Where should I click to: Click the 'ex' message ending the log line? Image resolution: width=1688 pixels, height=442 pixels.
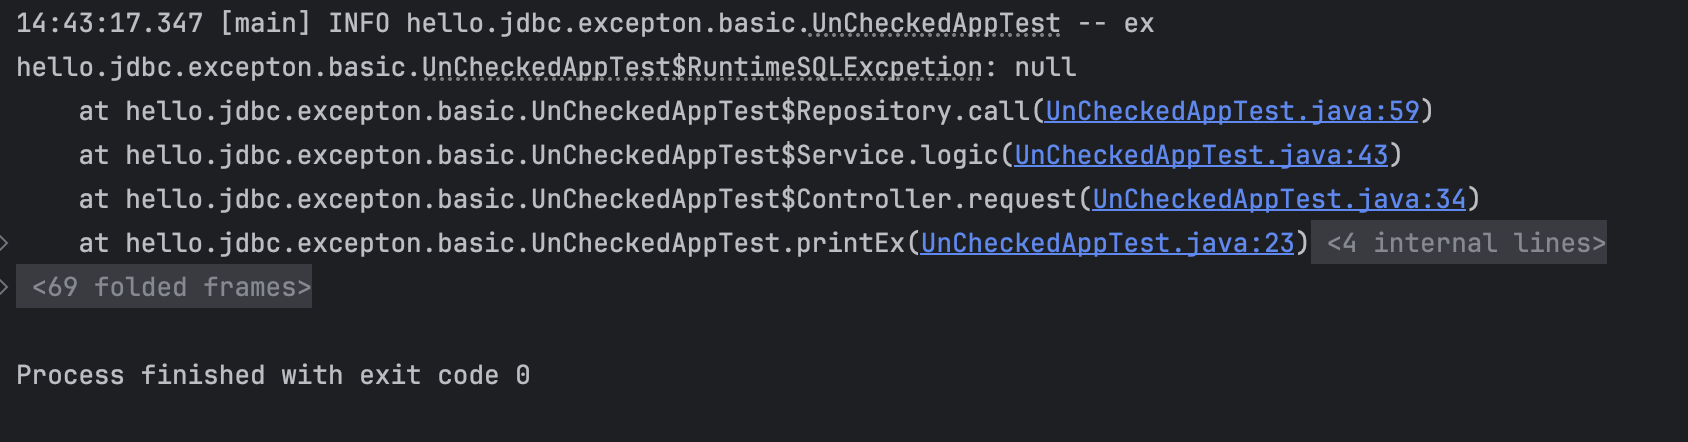click(x=1138, y=23)
